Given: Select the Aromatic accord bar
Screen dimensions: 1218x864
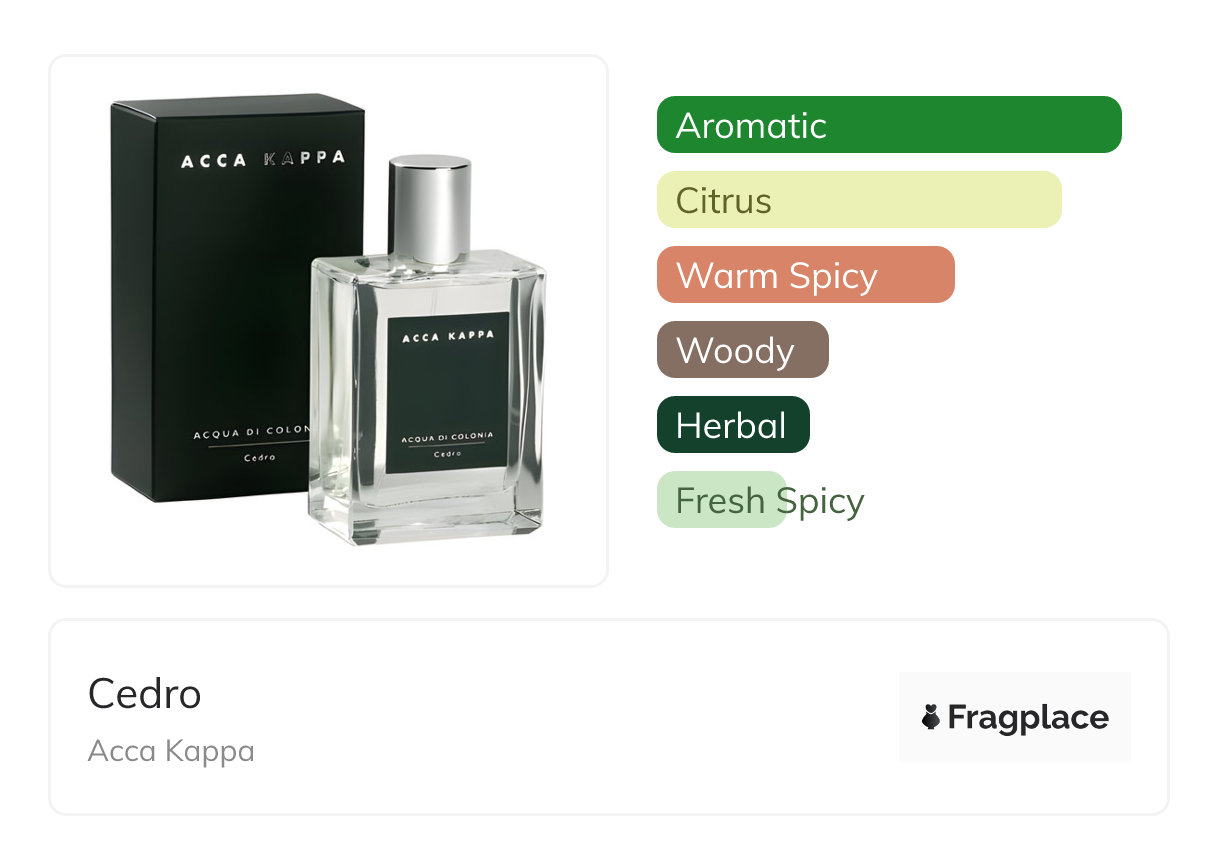Looking at the screenshot, I should tap(889, 125).
